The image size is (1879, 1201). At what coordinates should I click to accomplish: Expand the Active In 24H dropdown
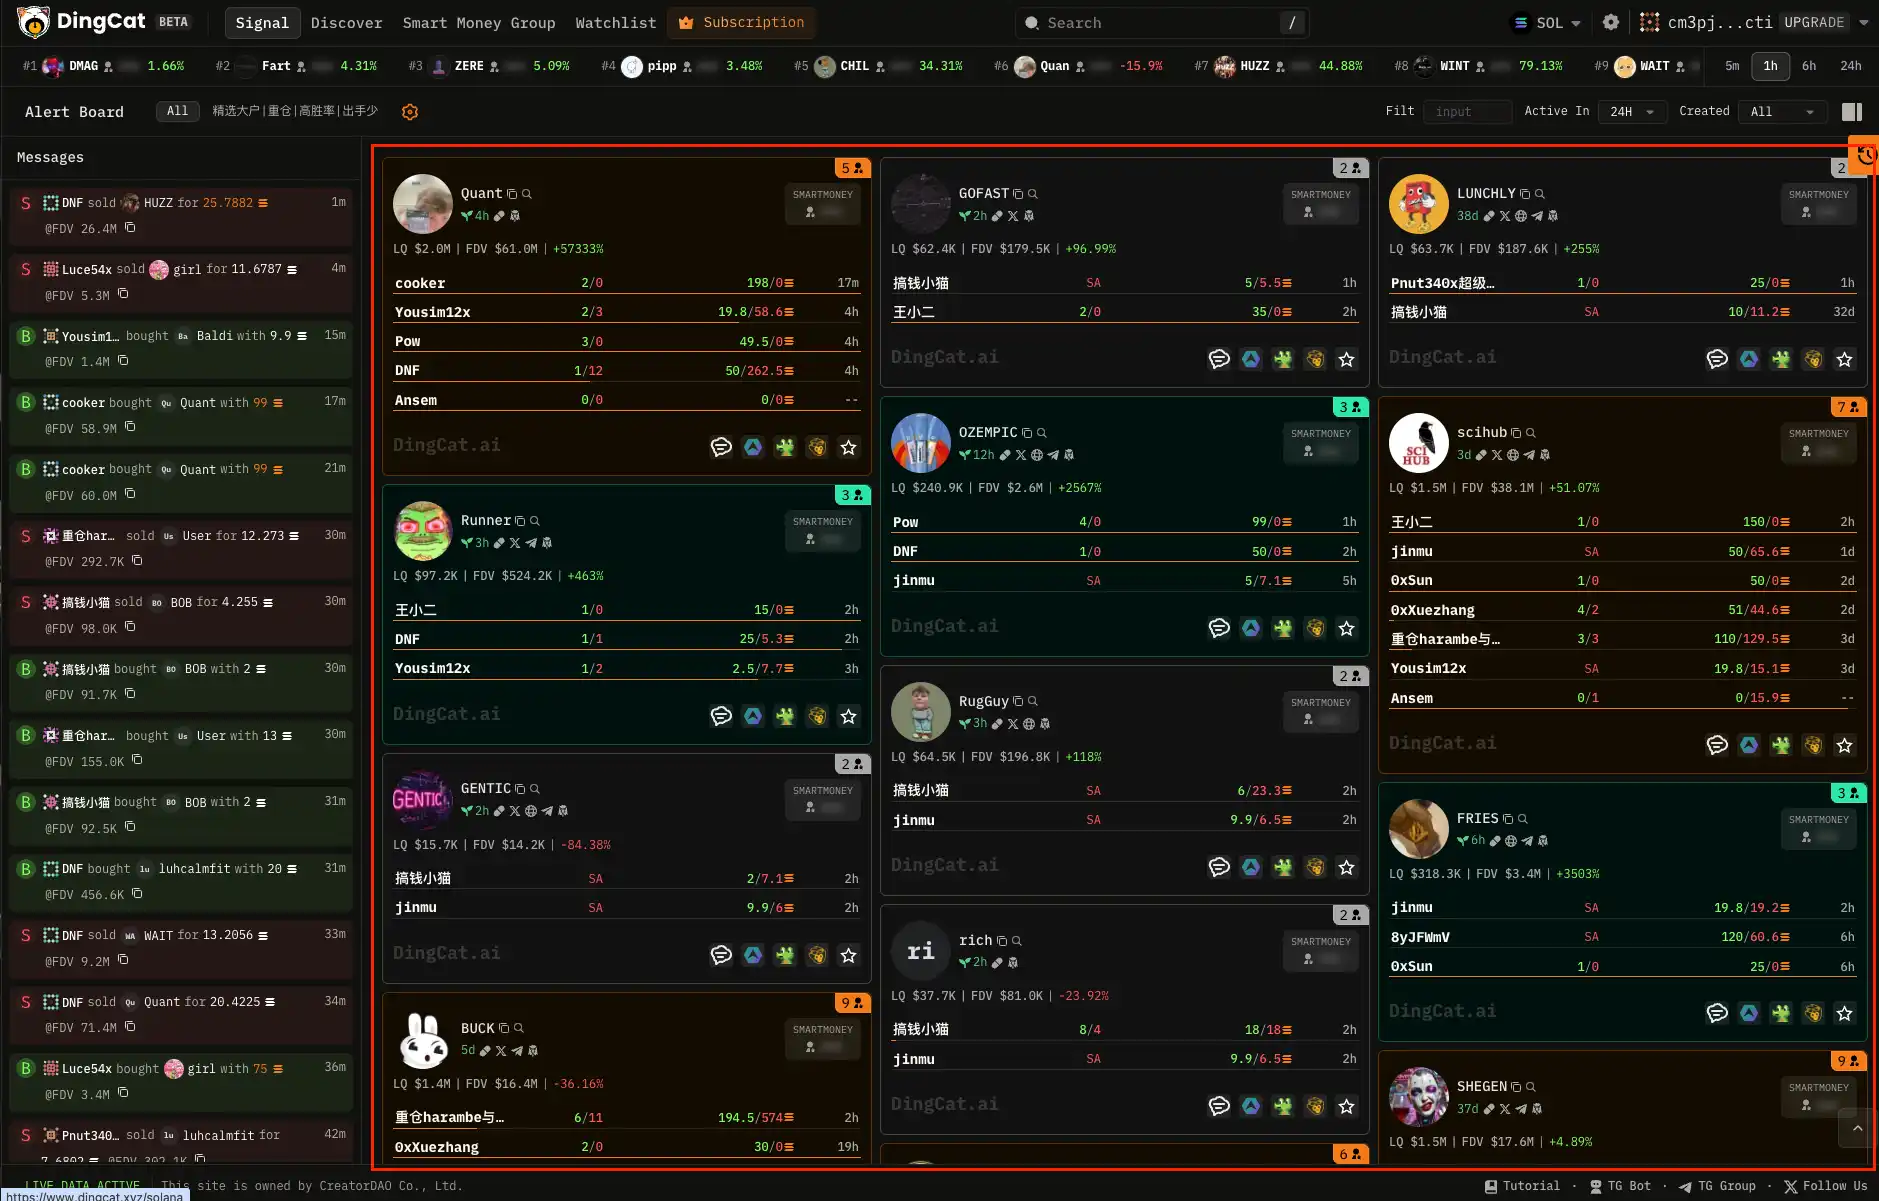(x=1632, y=112)
